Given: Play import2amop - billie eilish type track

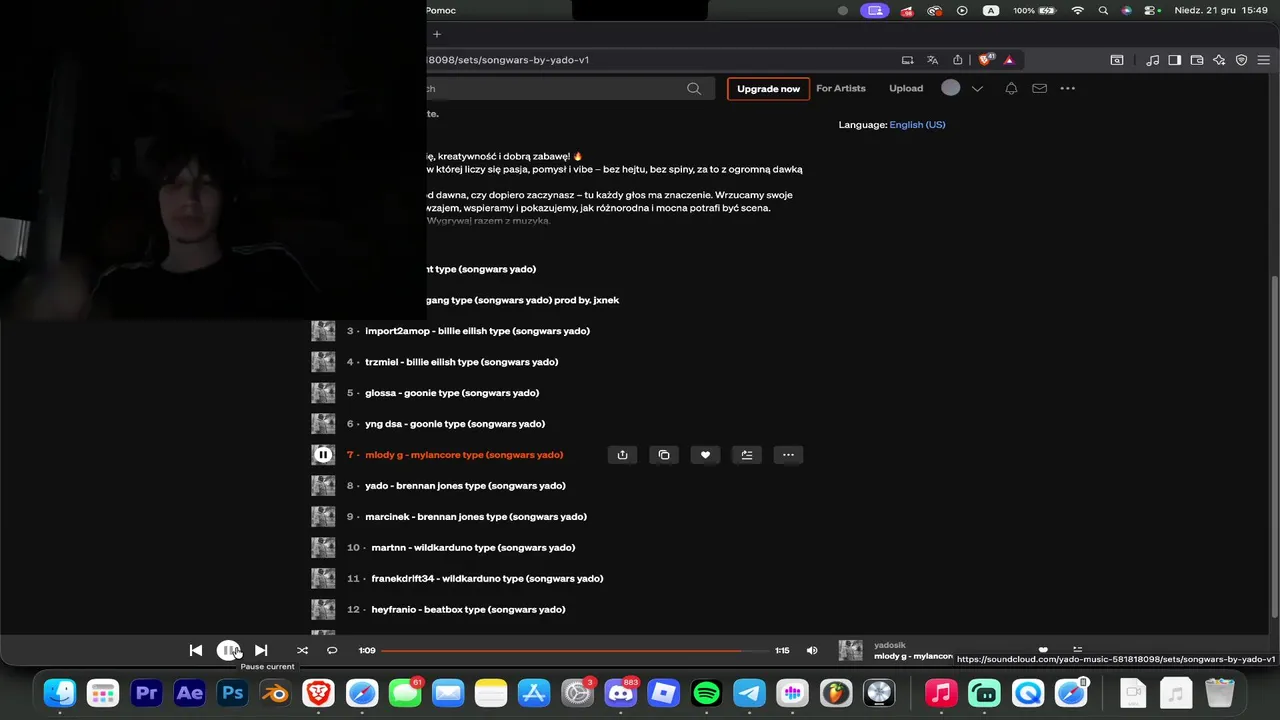Looking at the screenshot, I should coord(477,331).
